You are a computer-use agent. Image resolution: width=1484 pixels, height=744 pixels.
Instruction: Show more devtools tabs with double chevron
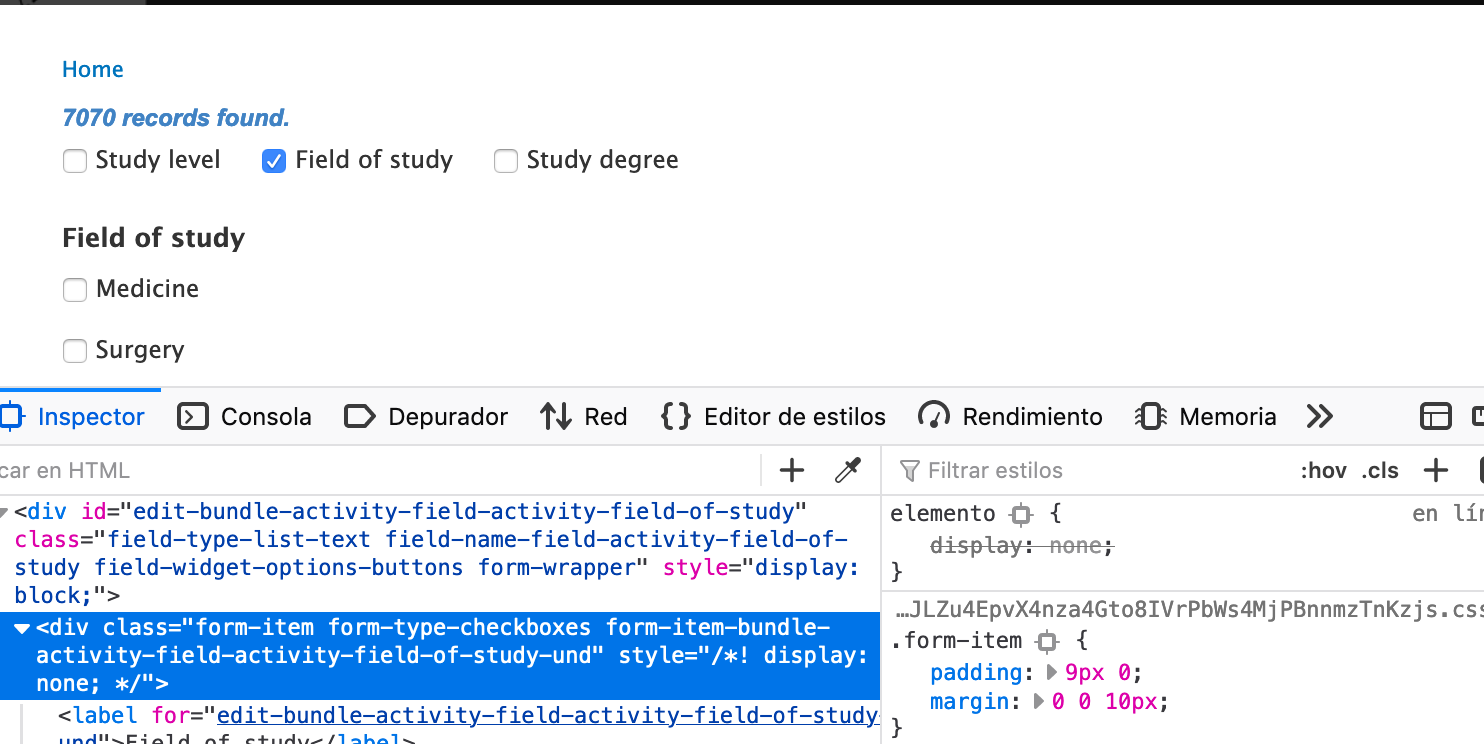(x=1320, y=417)
